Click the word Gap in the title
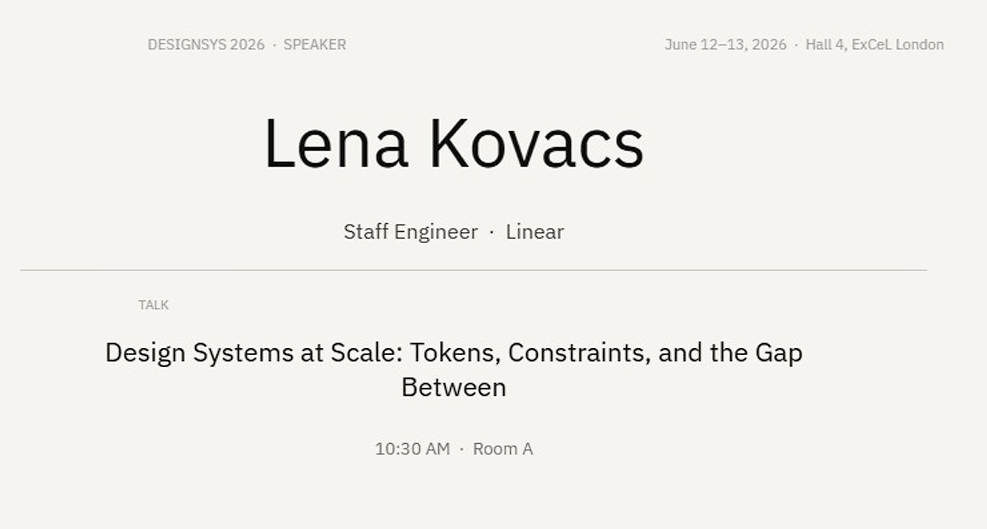This screenshot has width=987, height=529. pos(779,353)
